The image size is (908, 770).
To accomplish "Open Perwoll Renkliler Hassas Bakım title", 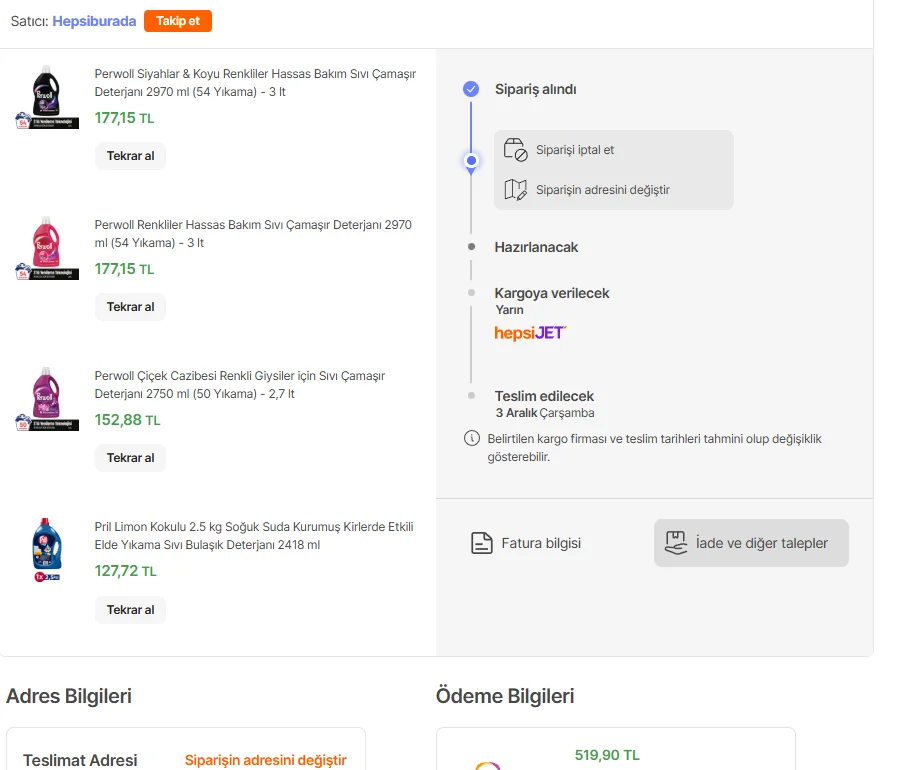I will [x=253, y=234].
